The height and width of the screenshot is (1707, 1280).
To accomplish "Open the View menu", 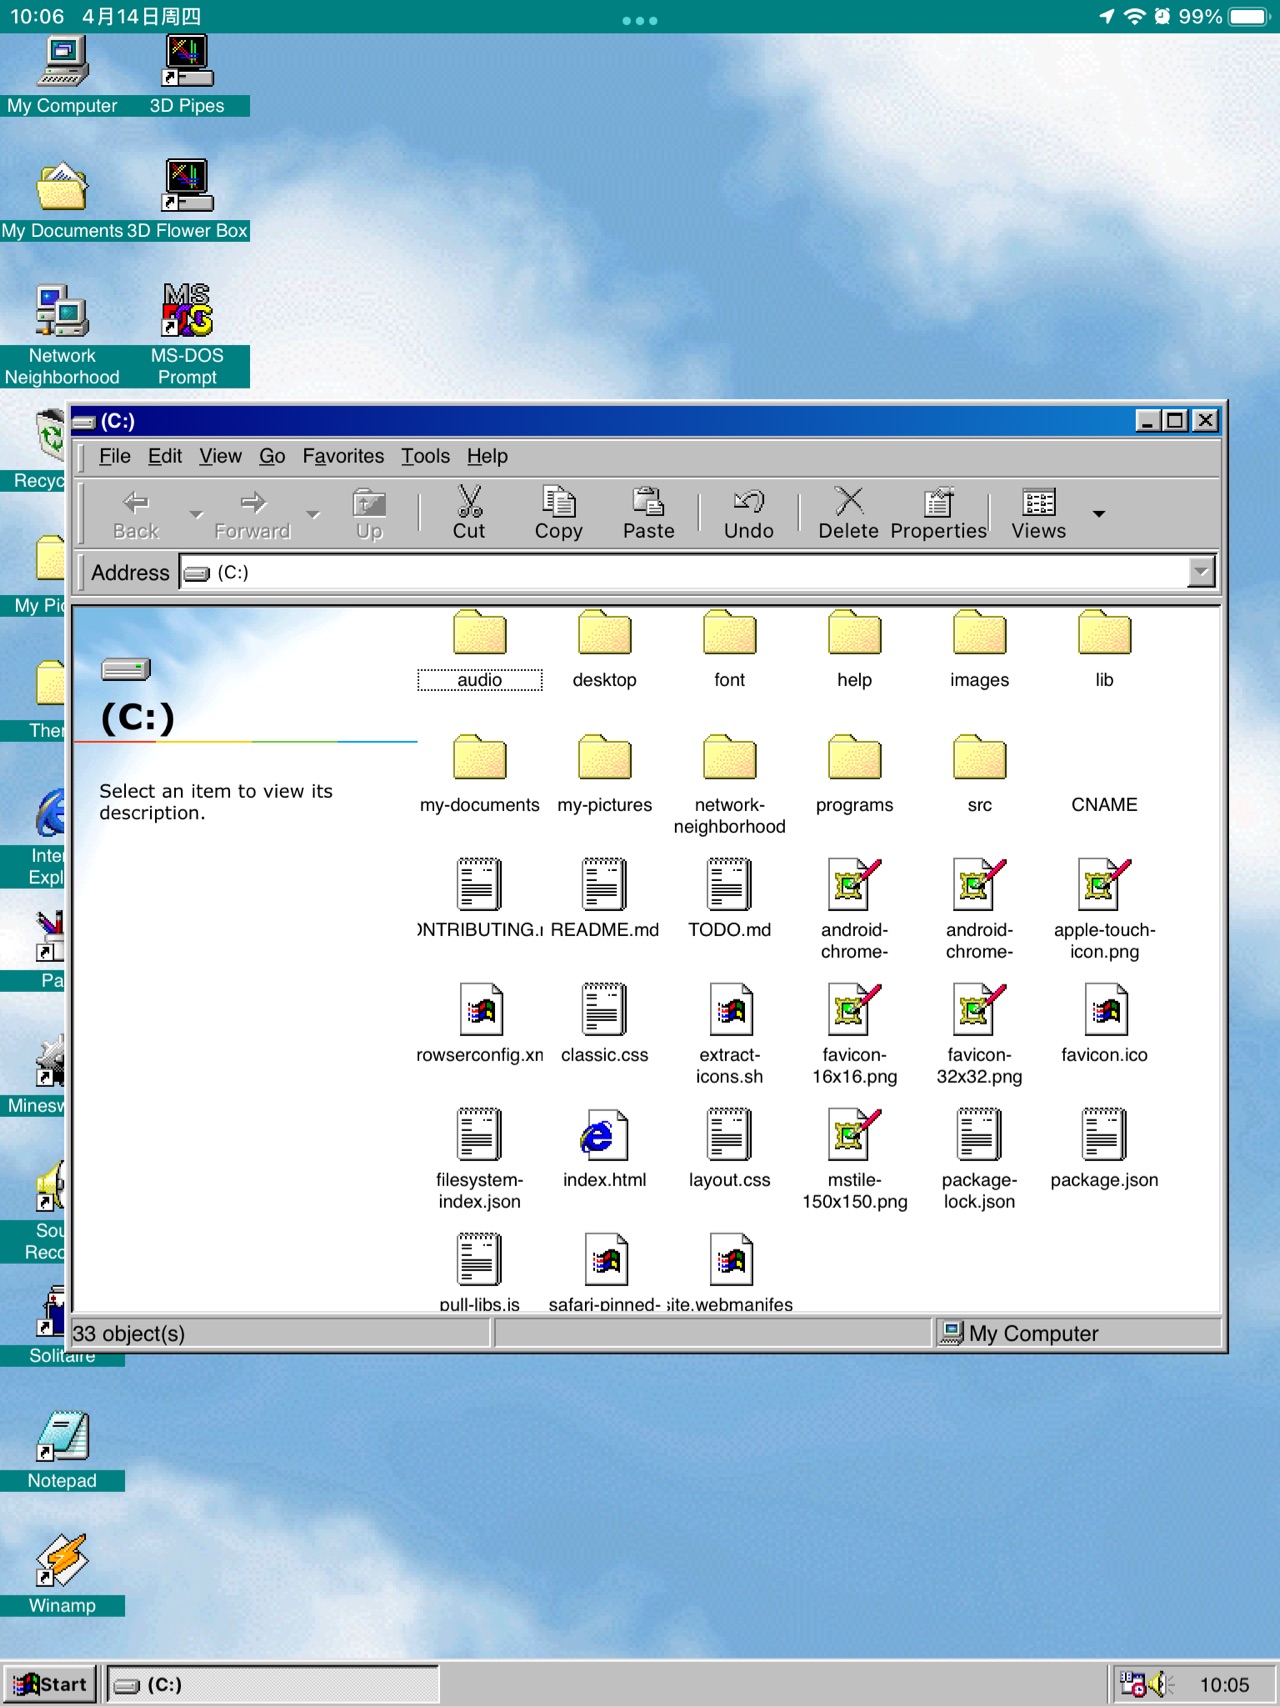I will point(220,456).
